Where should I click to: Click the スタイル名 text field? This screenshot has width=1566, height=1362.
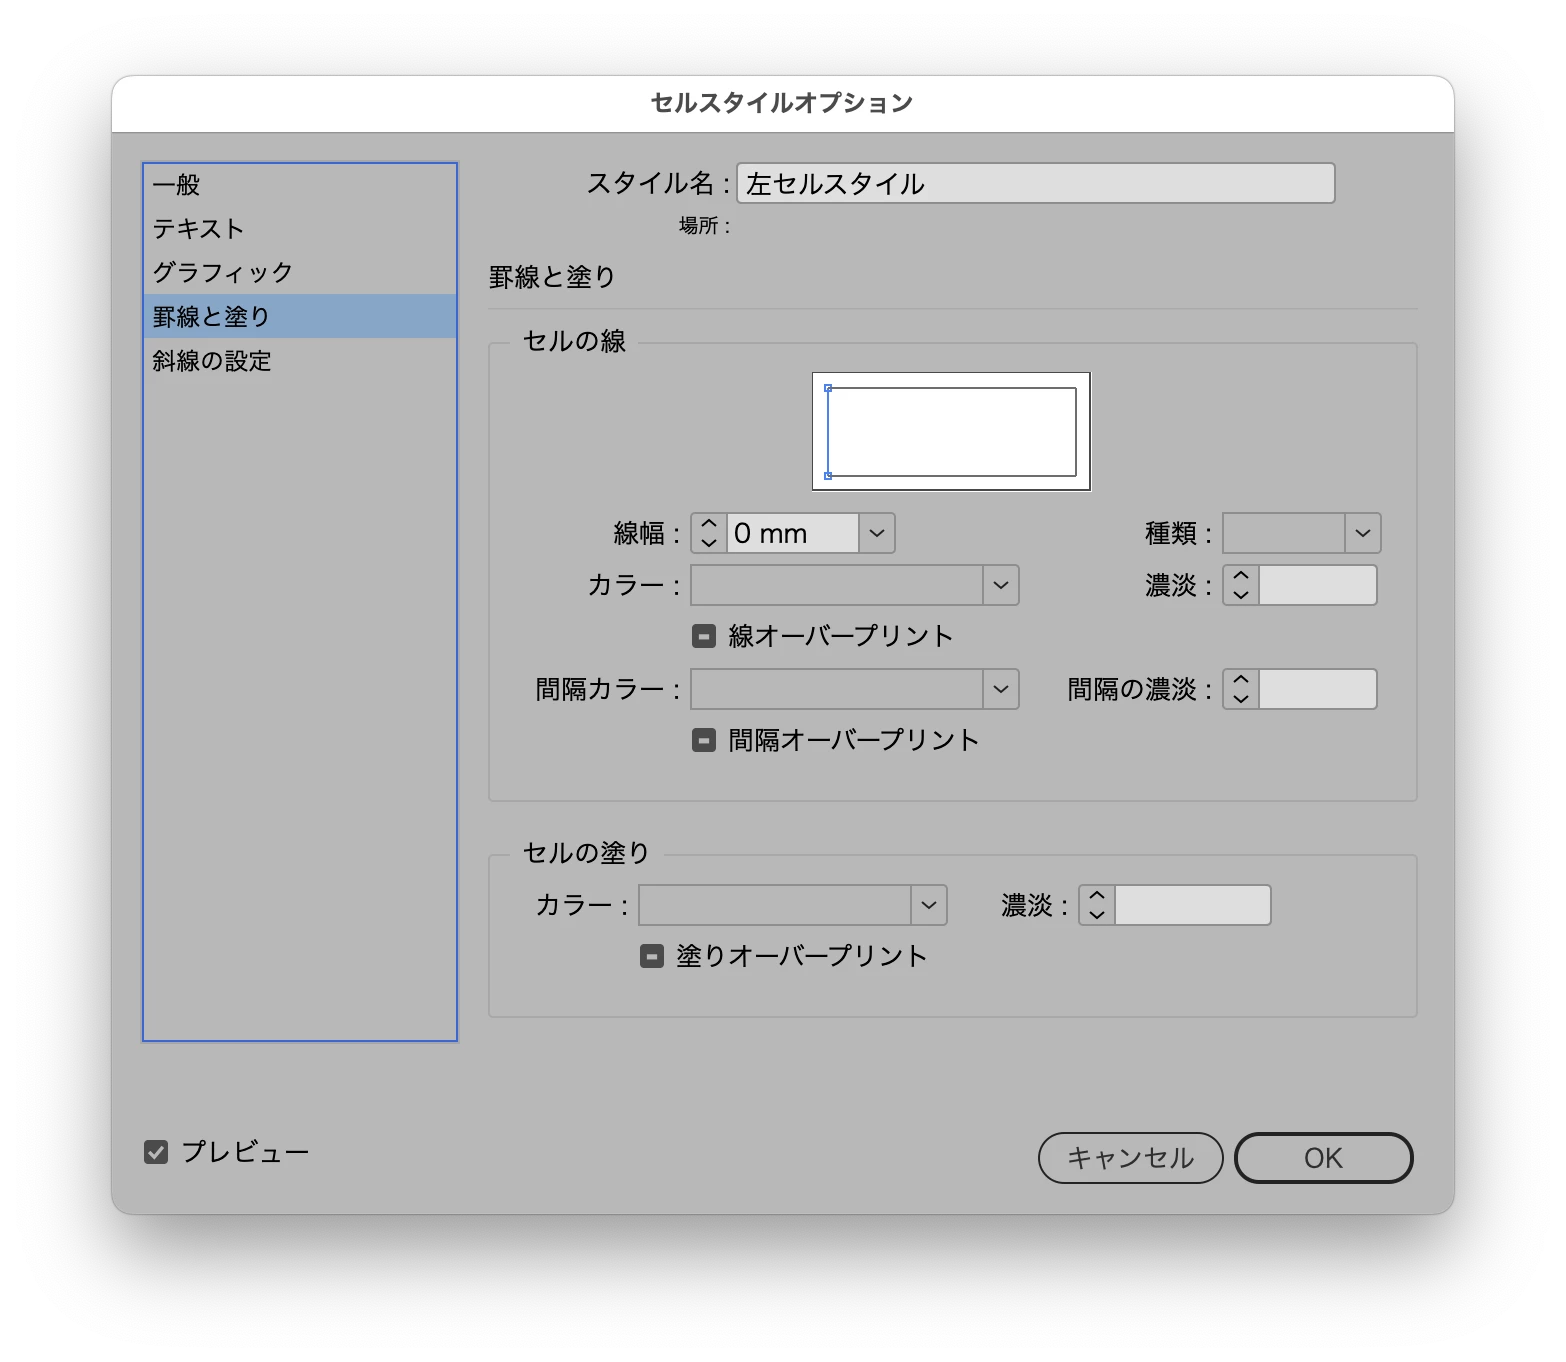point(1035,184)
